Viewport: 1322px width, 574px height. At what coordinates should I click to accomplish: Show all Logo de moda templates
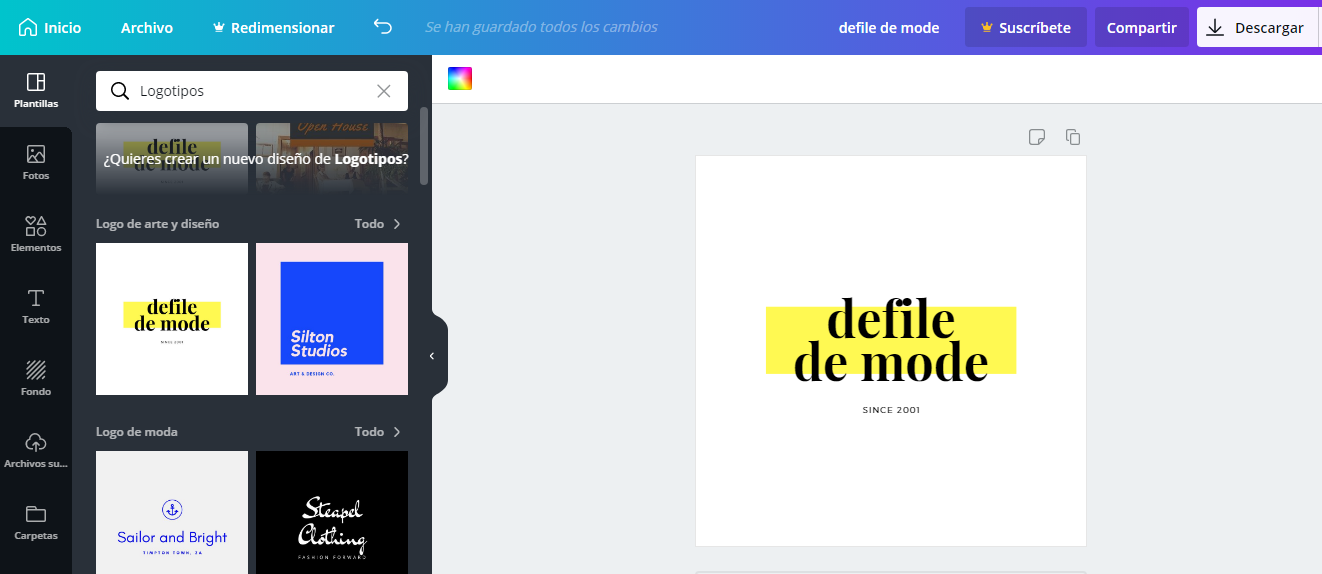[378, 432]
